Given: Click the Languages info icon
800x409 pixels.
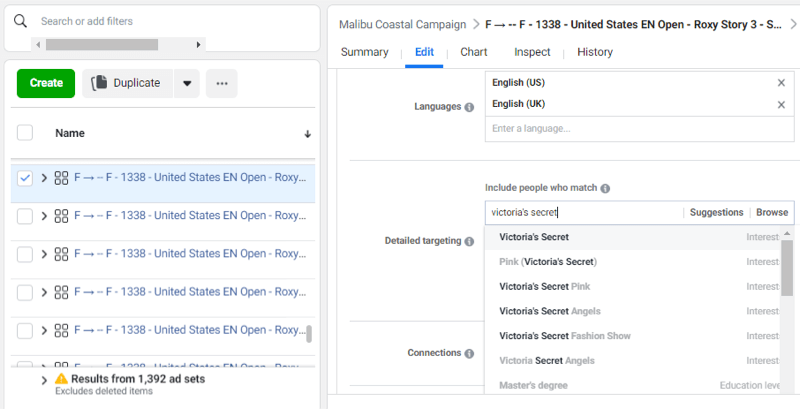Looking at the screenshot, I should tap(469, 107).
